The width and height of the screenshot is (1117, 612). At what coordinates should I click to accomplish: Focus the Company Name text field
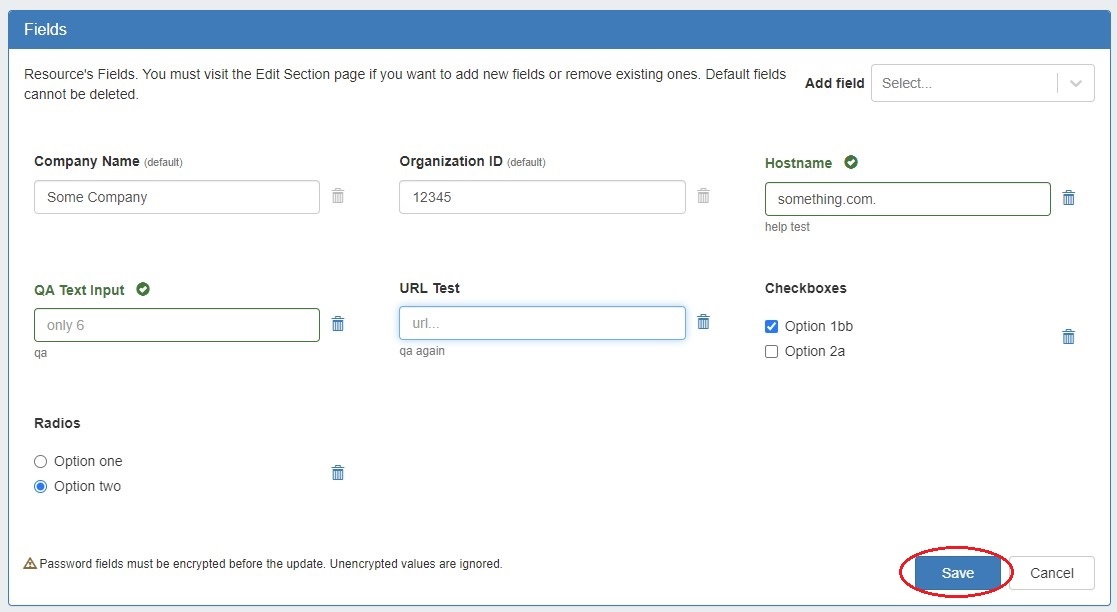point(177,197)
